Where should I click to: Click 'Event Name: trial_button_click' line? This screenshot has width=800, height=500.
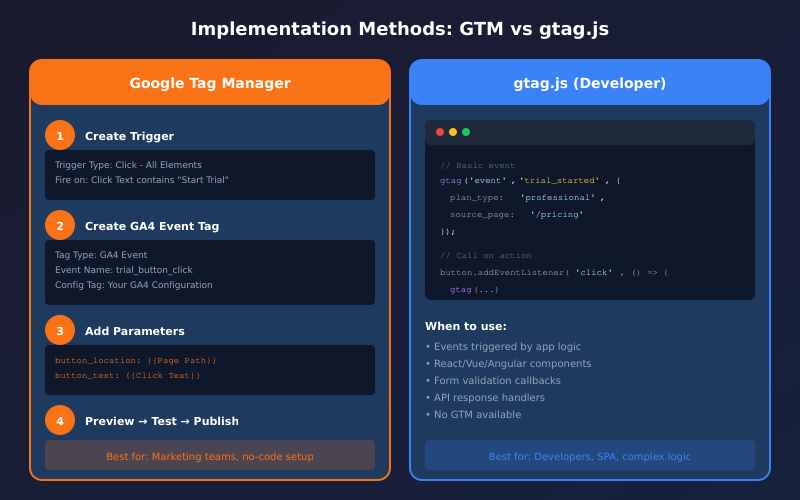[124, 269]
